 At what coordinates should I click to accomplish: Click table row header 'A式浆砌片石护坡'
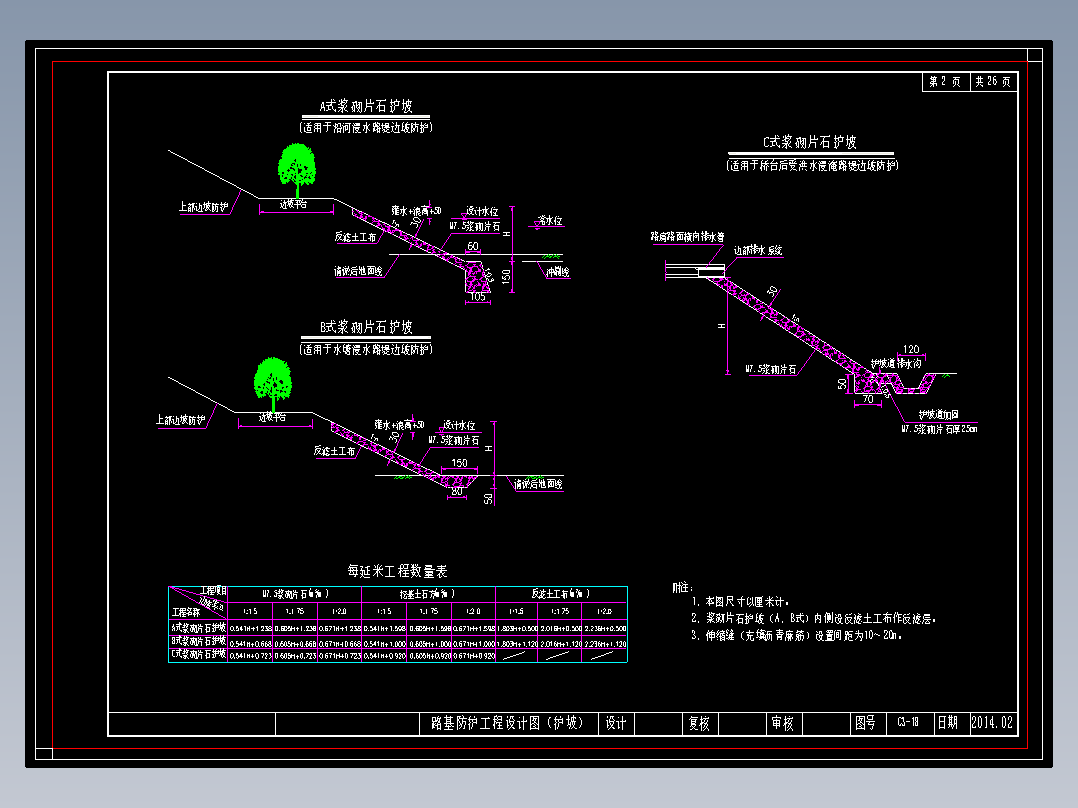(x=199, y=628)
